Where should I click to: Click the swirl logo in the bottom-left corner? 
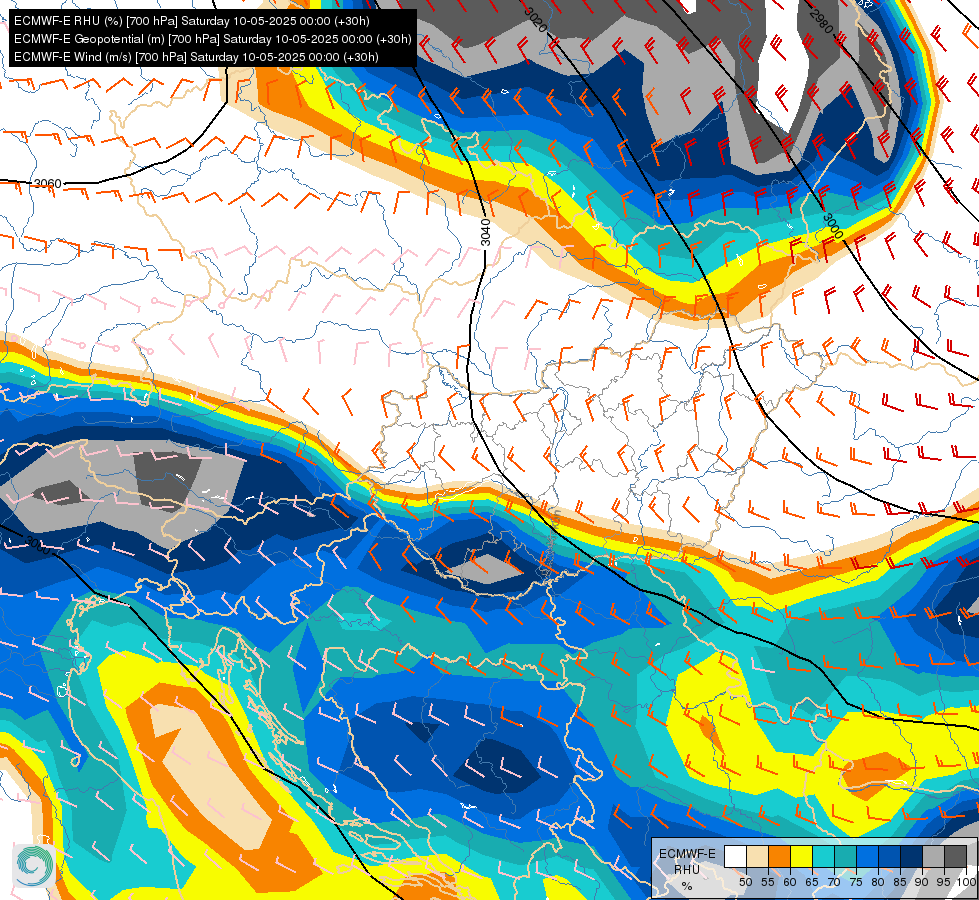pos(32,866)
